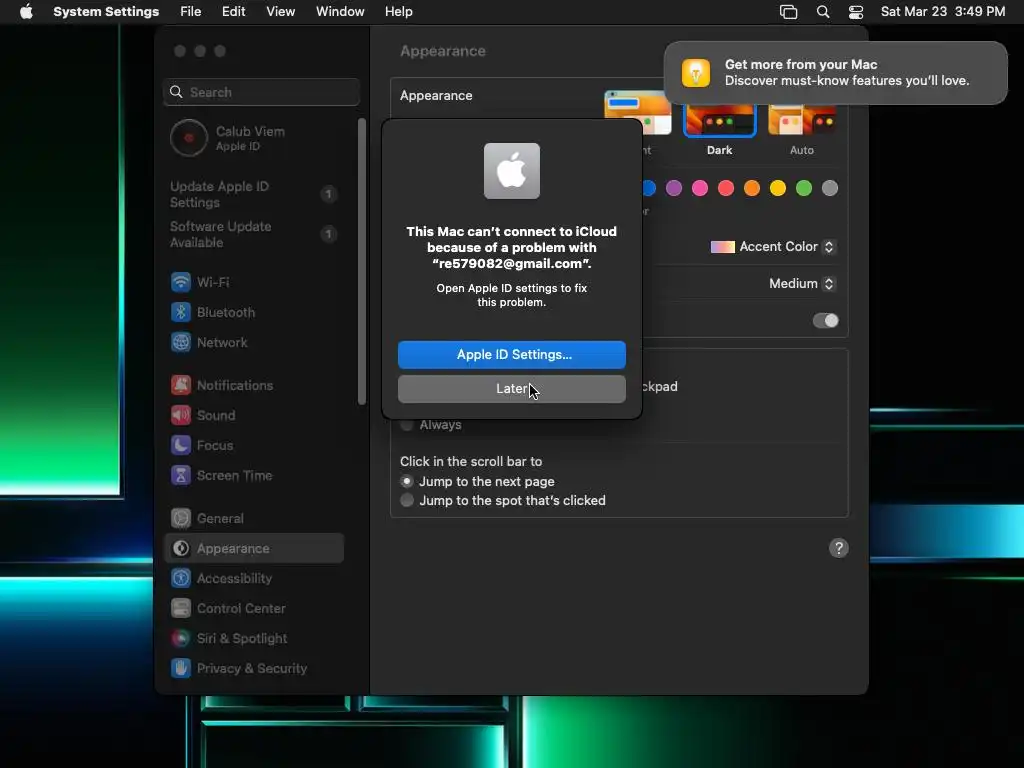Select the Auto appearance thumbnail
This screenshot has width=1024, height=768.
tap(801, 120)
